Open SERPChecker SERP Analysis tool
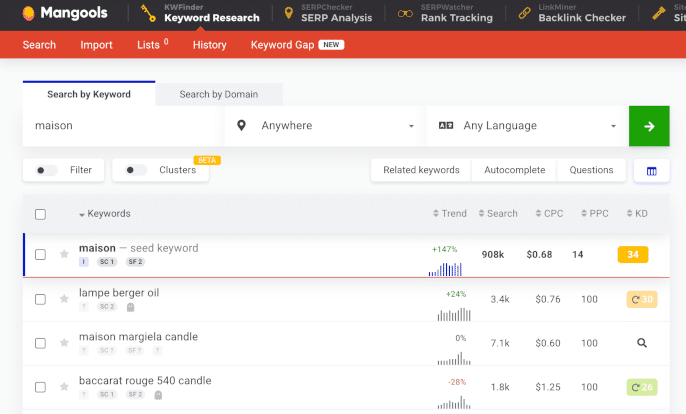686x414 pixels. click(328, 13)
